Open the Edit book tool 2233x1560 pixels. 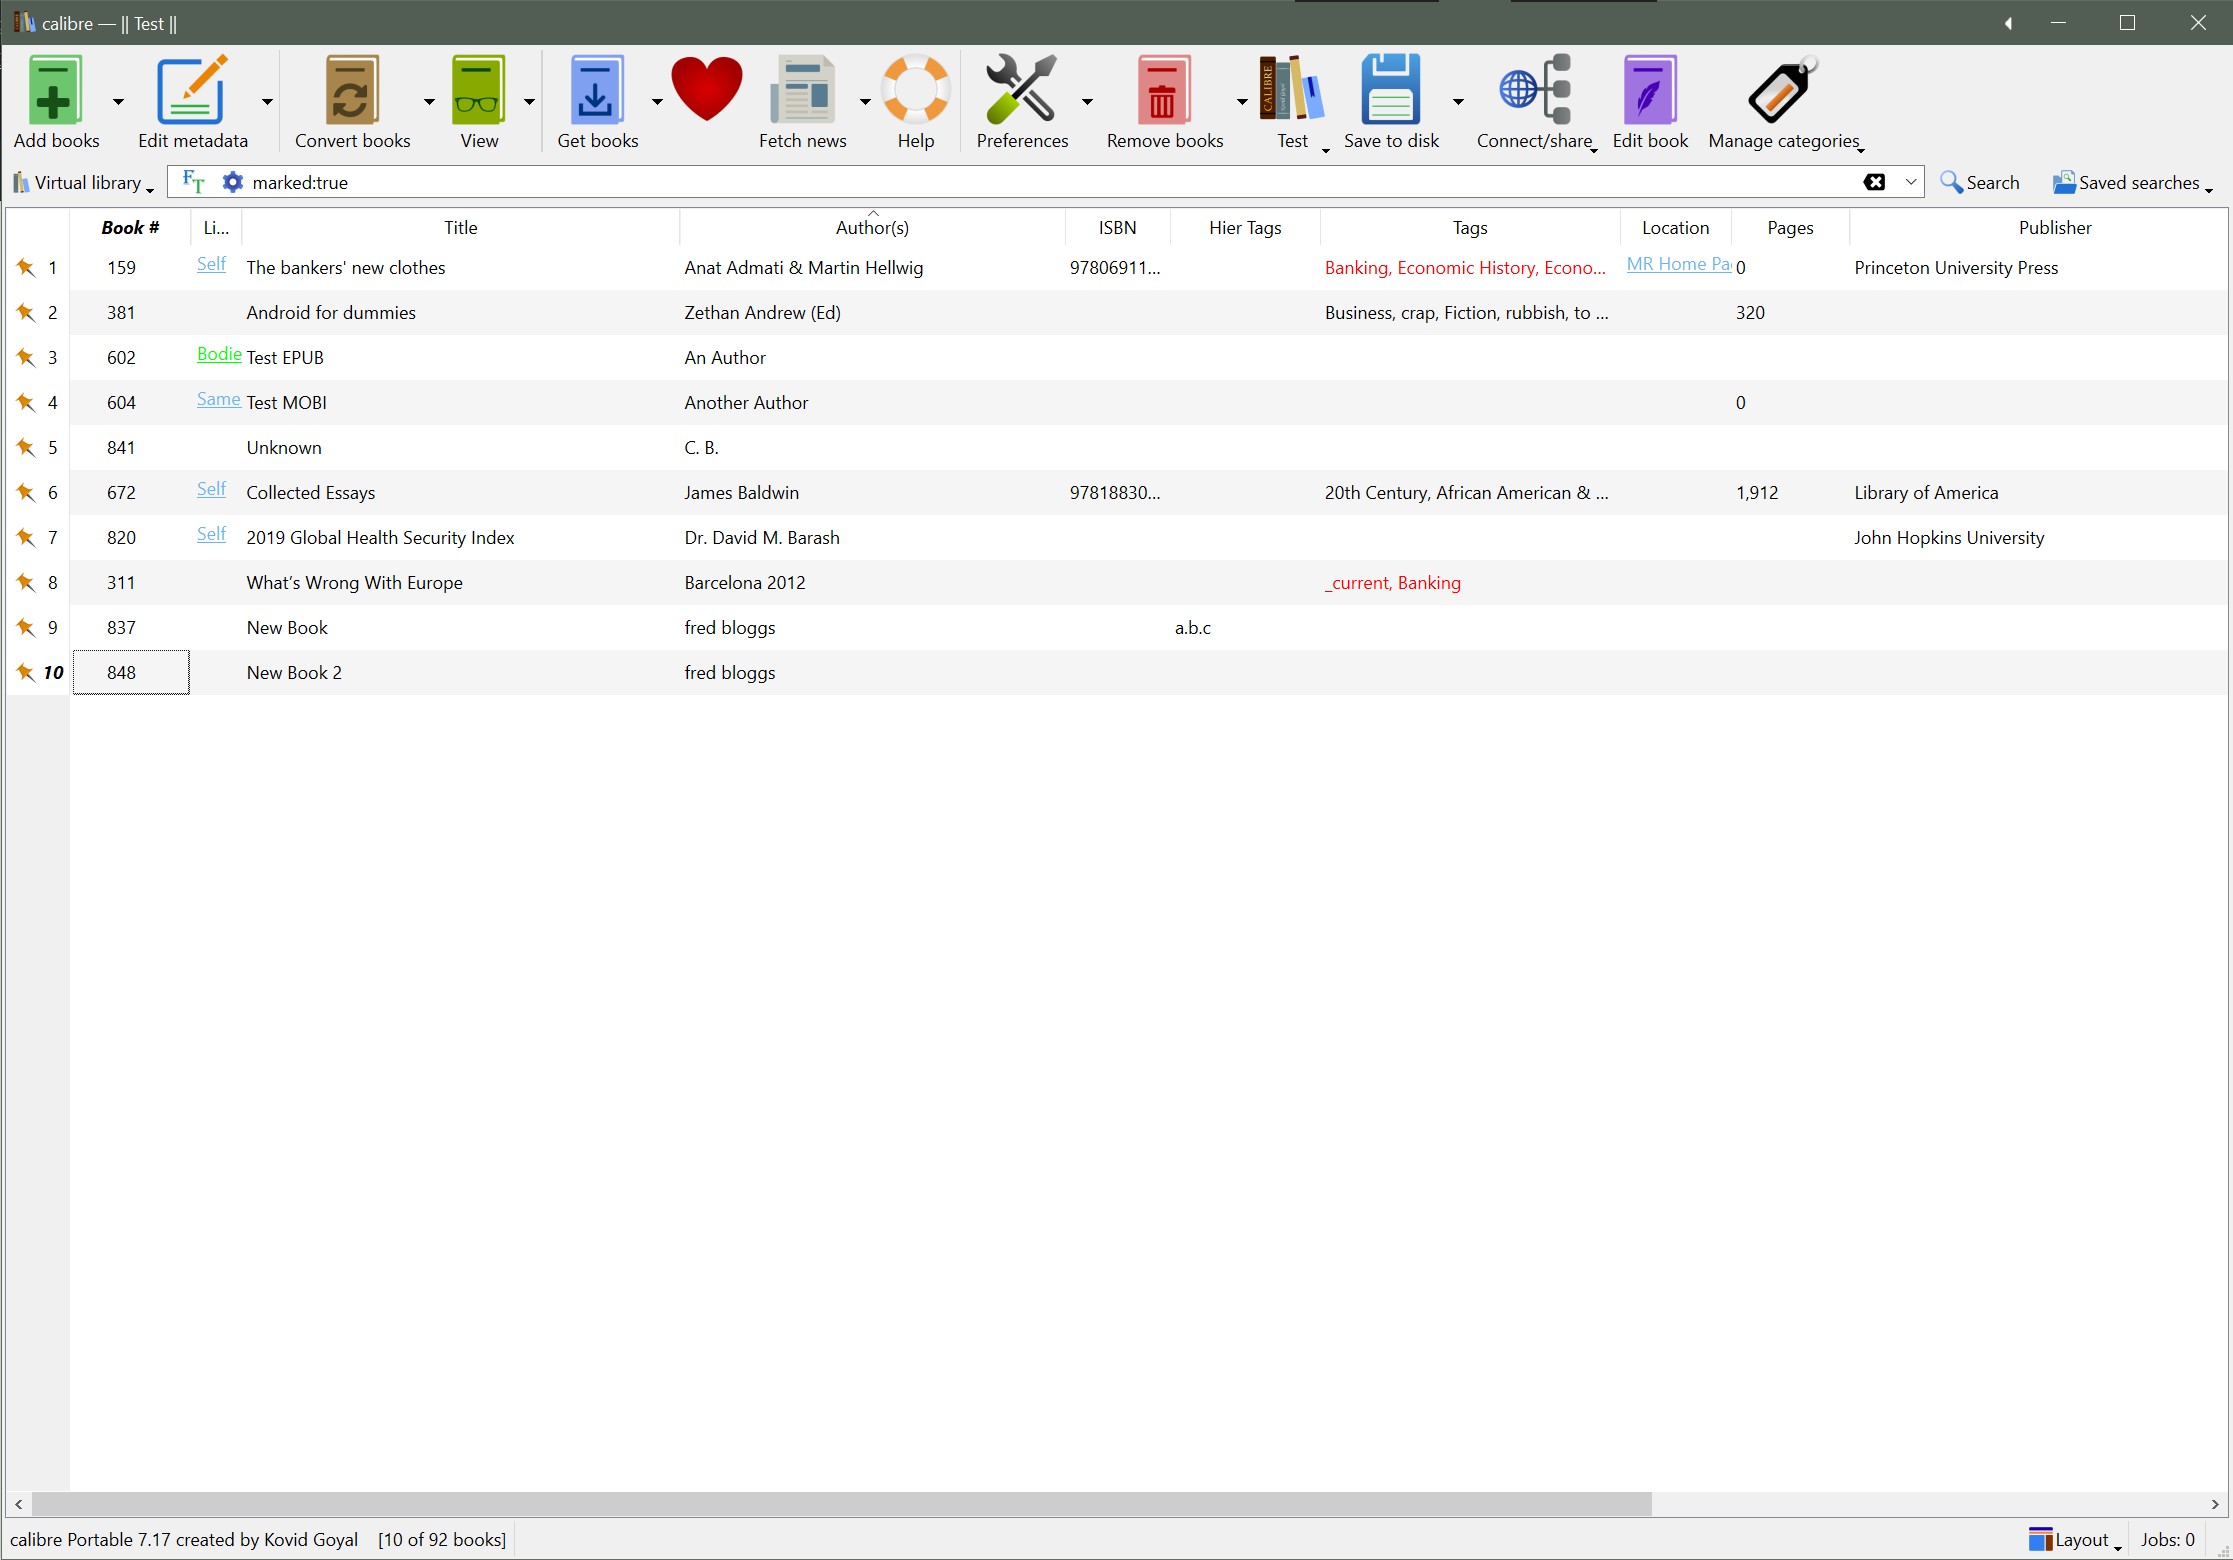click(x=1649, y=92)
